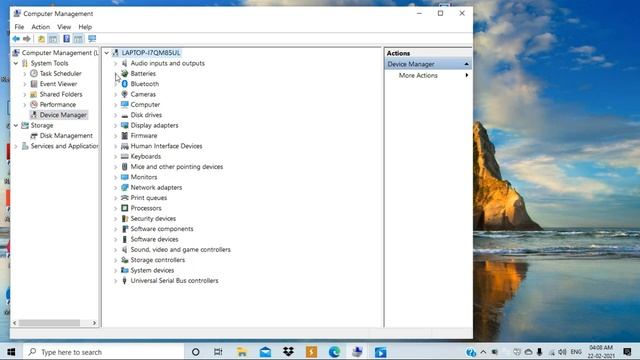Viewport: 640px width, 360px height.
Task: Click the Universal Serial Bus controllers icon
Action: [x=124, y=280]
